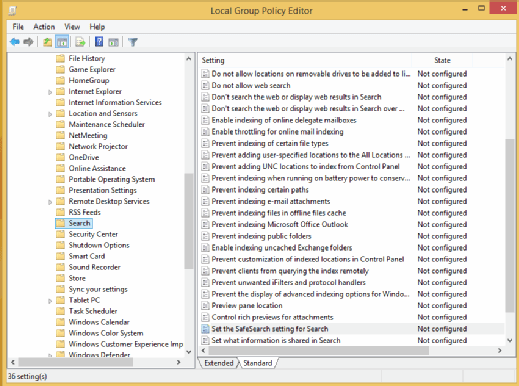Click the settings list horizontal scrollbar thumb
Image resolution: width=519 pixels, height=386 pixels.
click(318, 351)
